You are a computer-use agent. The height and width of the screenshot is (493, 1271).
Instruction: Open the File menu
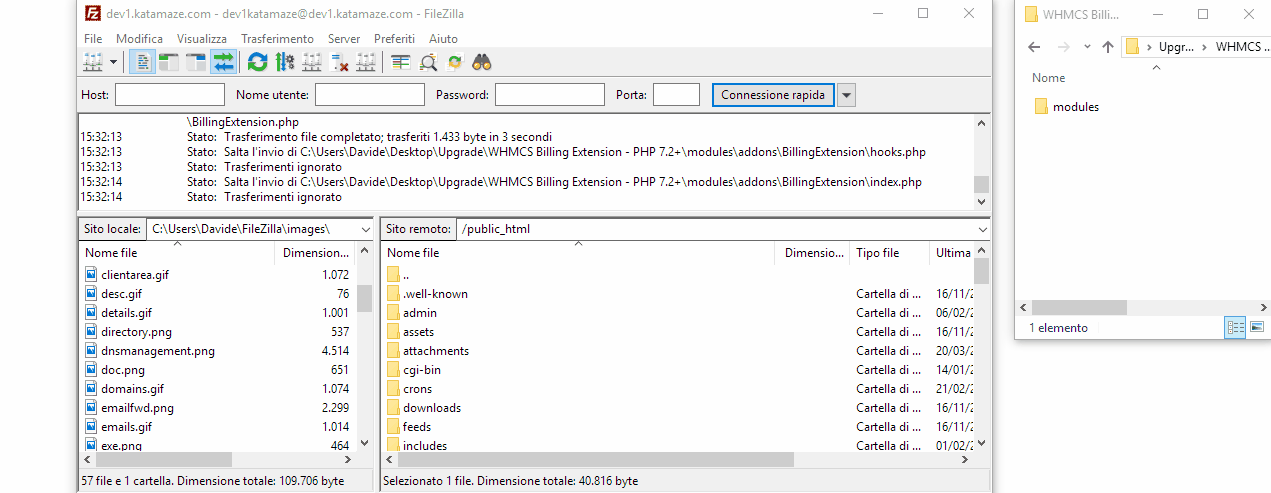[x=93, y=38]
